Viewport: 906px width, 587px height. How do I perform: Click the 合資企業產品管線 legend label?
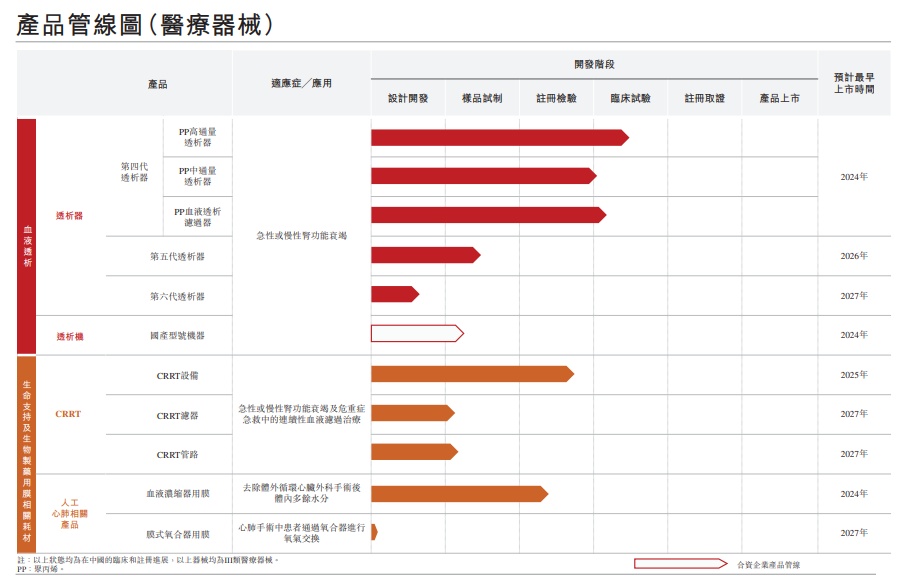pos(768,564)
